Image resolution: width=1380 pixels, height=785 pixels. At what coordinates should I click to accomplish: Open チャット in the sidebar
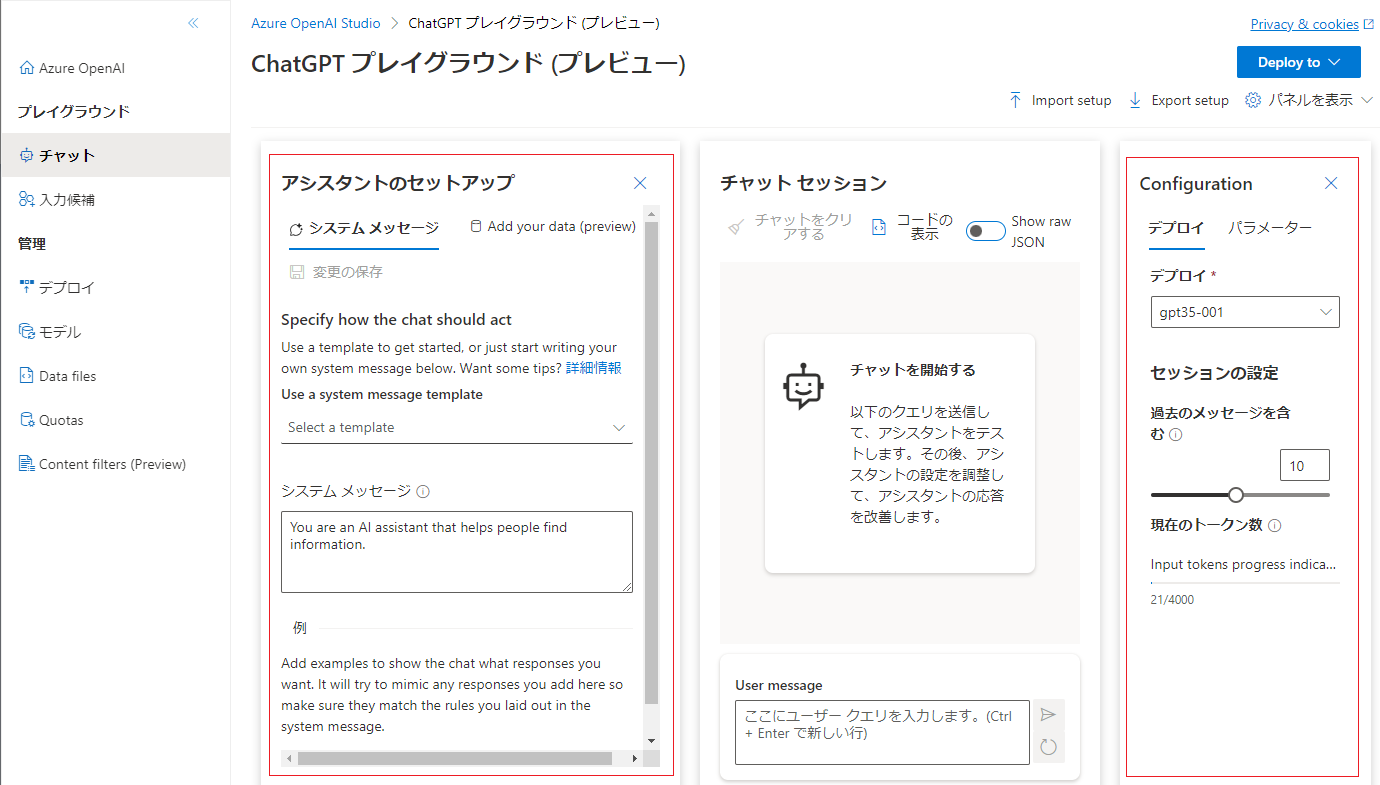click(115, 155)
